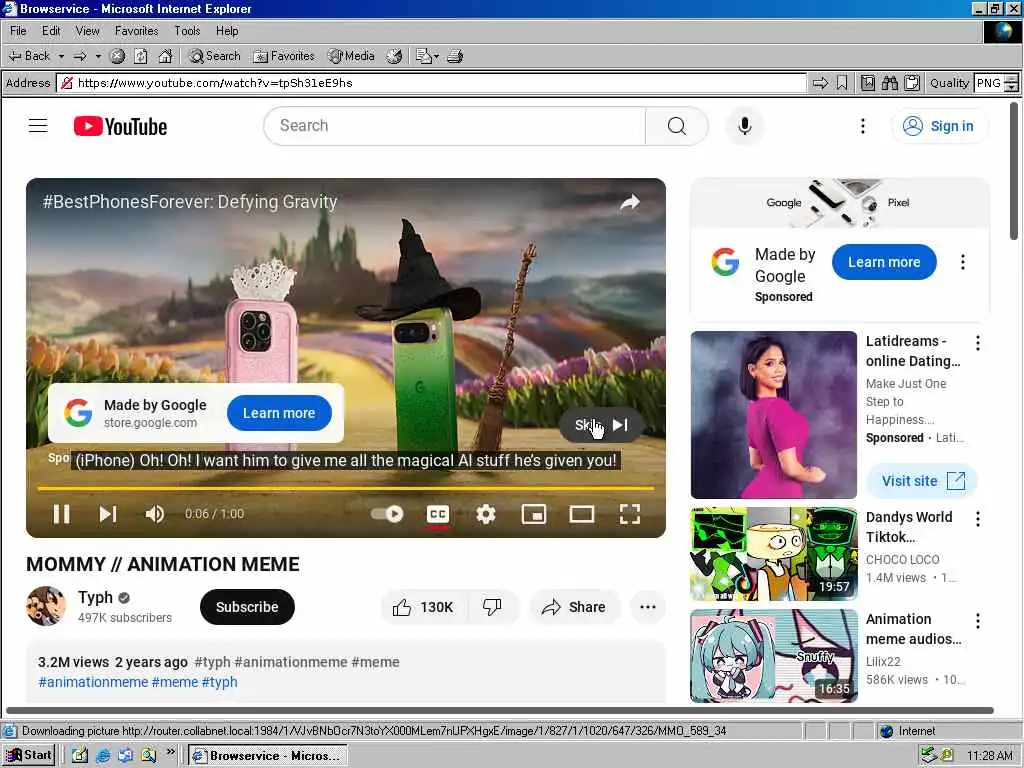Refresh the page using the Refresh icon

(x=141, y=56)
